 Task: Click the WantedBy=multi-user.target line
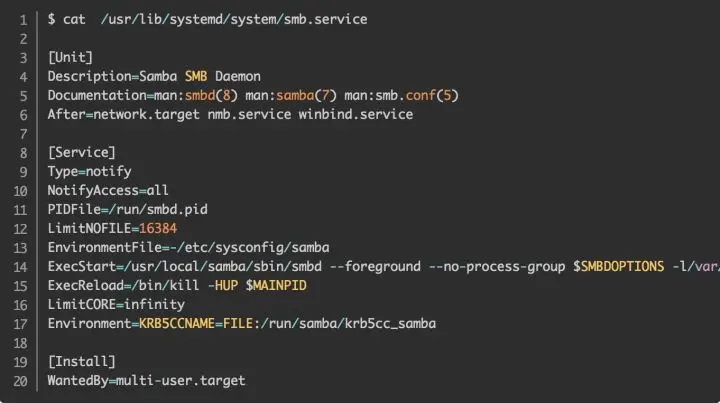146,380
